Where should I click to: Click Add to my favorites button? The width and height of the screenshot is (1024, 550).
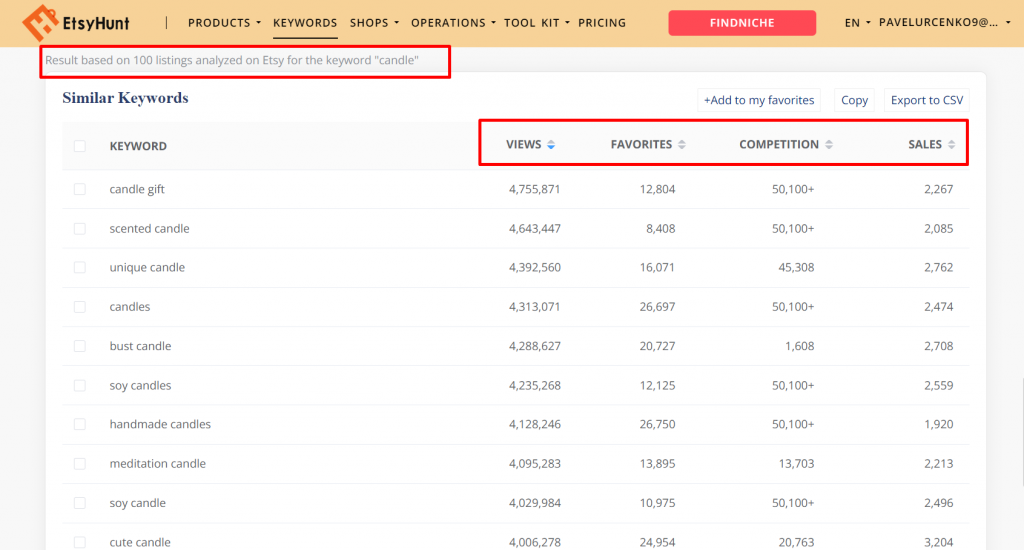(759, 100)
